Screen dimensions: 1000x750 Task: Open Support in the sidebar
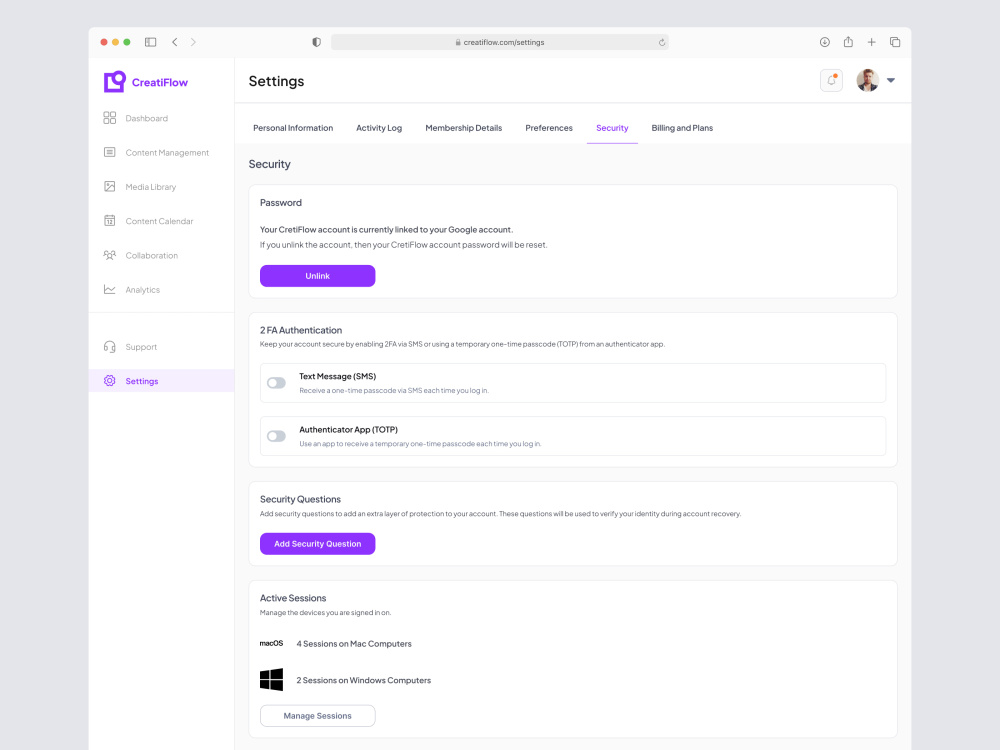(x=130, y=347)
